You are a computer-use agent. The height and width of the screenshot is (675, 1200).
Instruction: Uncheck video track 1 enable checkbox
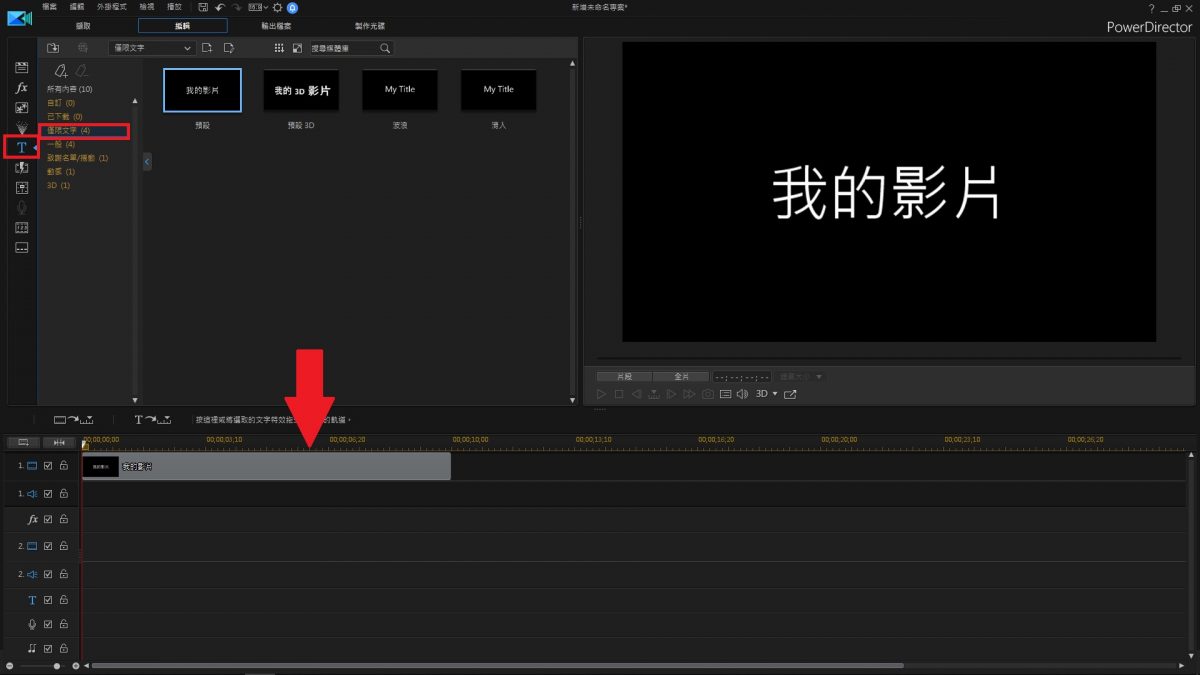(48, 466)
